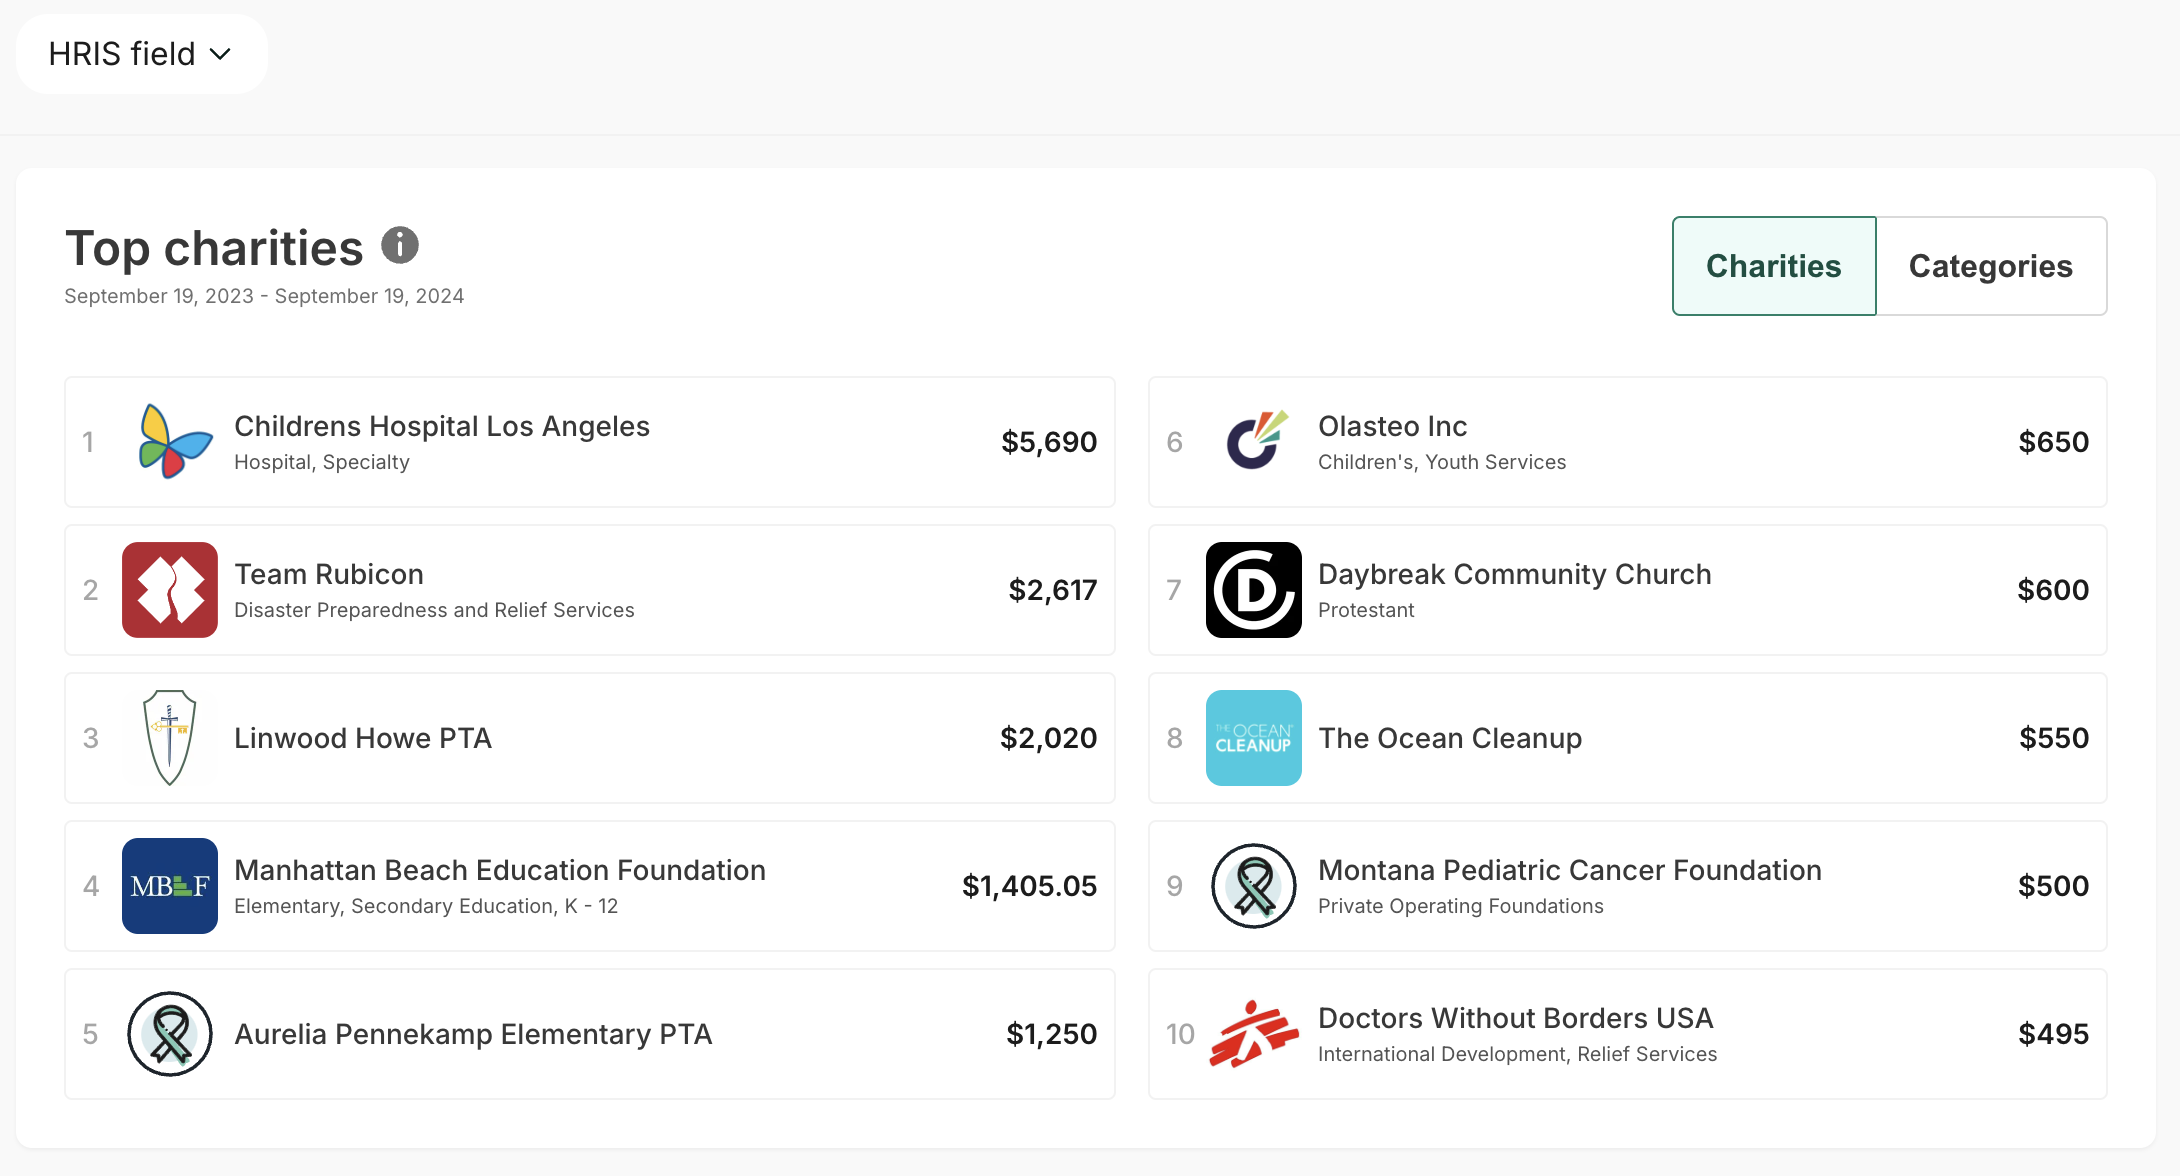The height and width of the screenshot is (1176, 2180).
Task: Click the Olasteo Inc logo
Action: tap(1254, 442)
